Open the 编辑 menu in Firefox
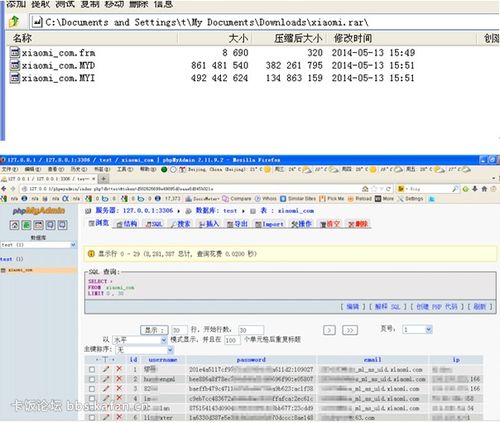Image resolution: width=500 pixels, height=423 pixels. point(32,169)
